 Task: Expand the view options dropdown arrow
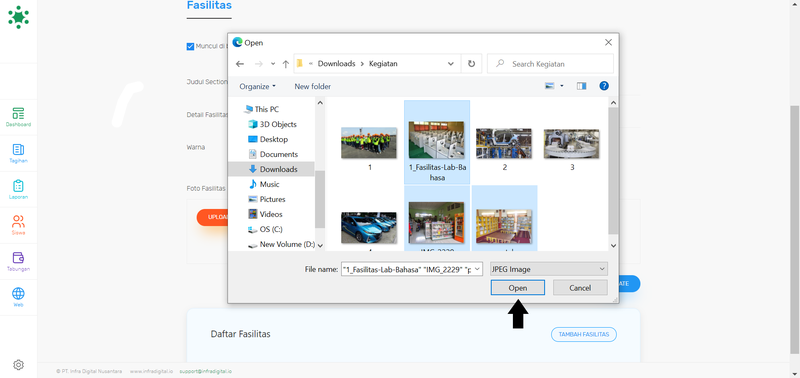pyautogui.click(x=562, y=86)
